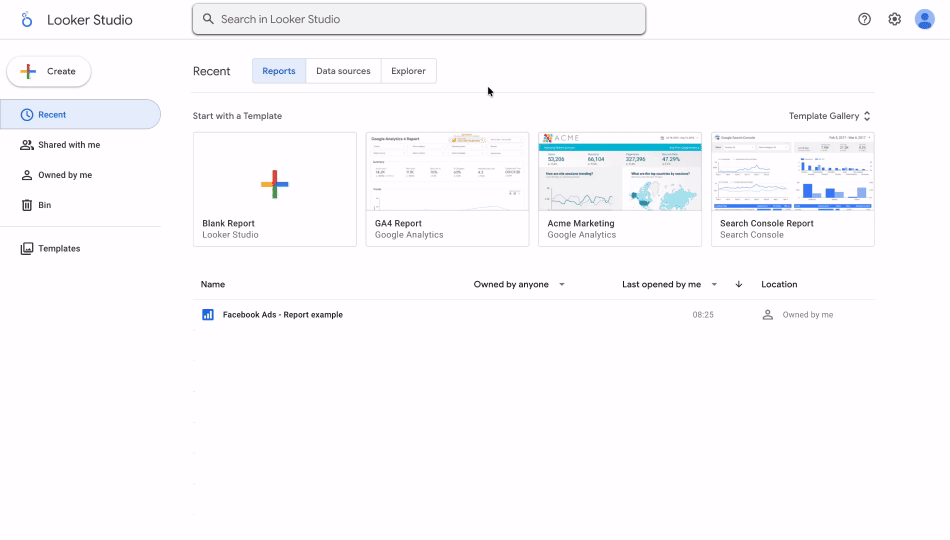Image resolution: width=950 pixels, height=540 pixels.
Task: Click the Bin trash icon
Action: (27, 205)
